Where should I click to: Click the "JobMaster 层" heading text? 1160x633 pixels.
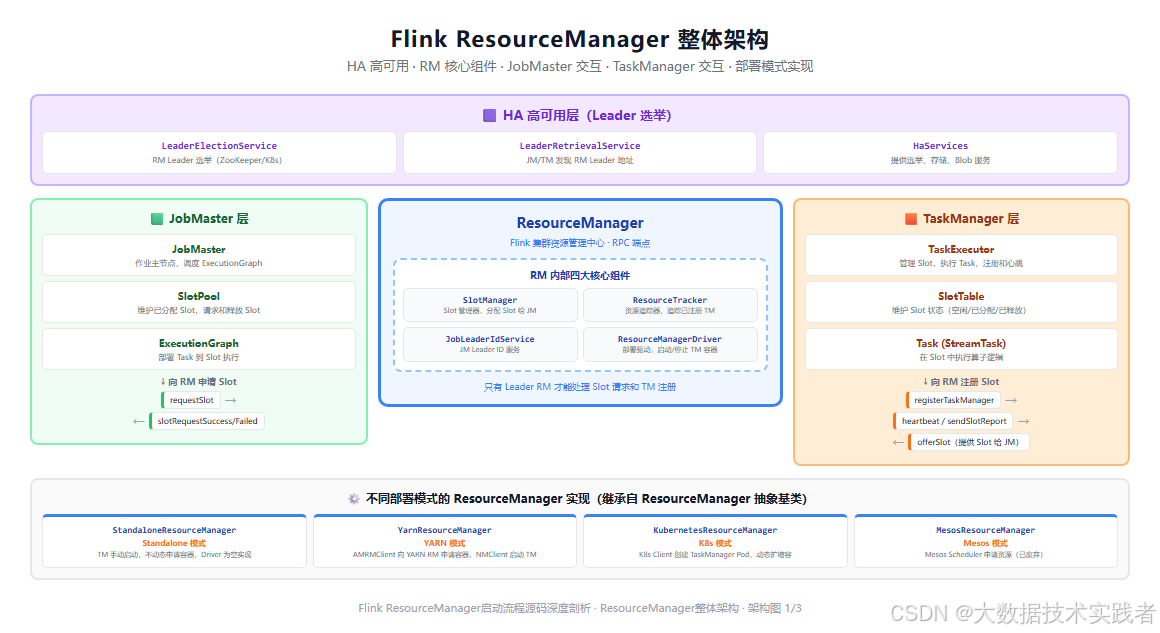[209, 219]
